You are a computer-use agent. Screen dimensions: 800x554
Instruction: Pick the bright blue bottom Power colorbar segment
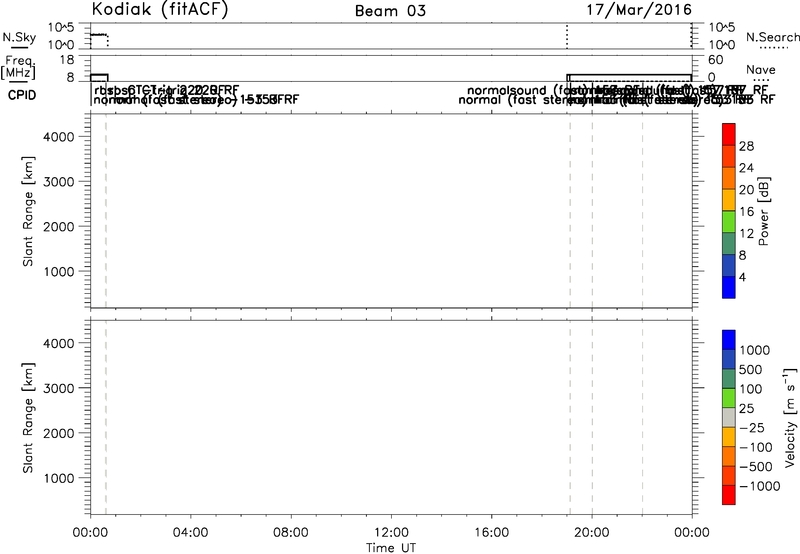coord(729,287)
